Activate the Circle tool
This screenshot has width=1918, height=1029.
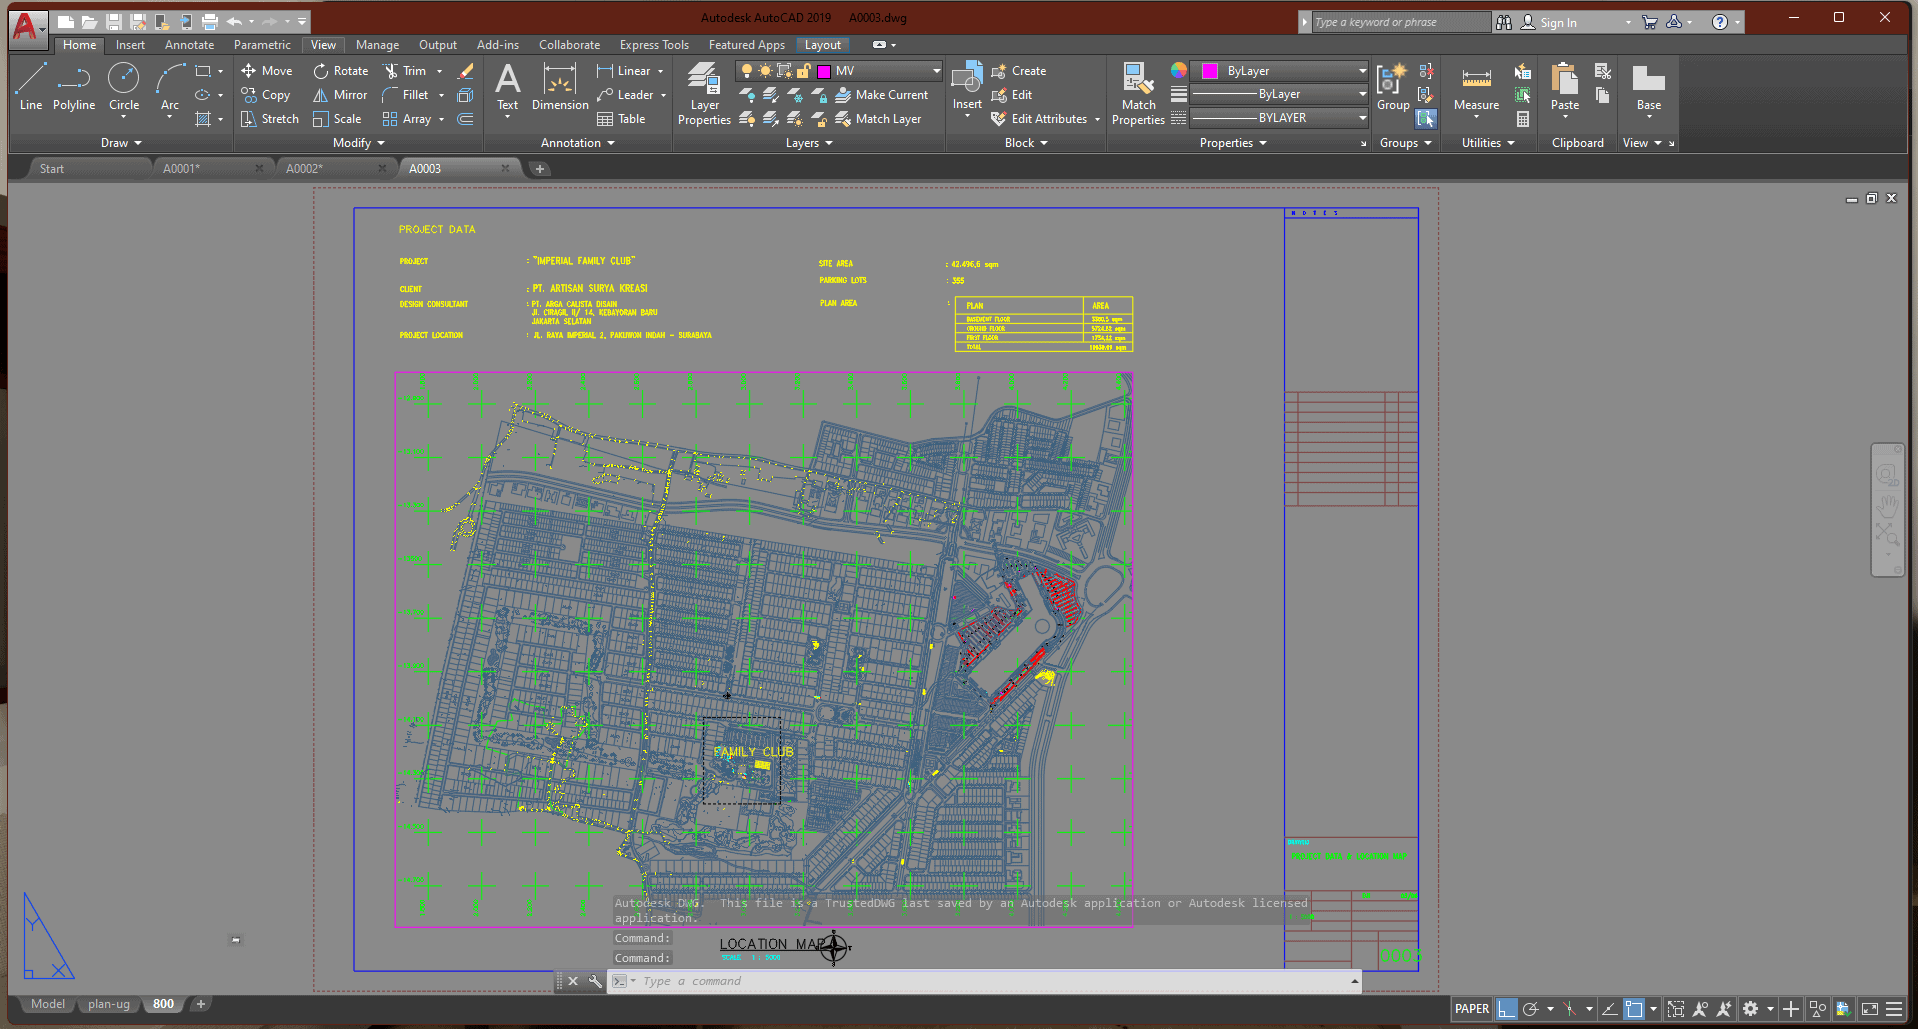[123, 85]
